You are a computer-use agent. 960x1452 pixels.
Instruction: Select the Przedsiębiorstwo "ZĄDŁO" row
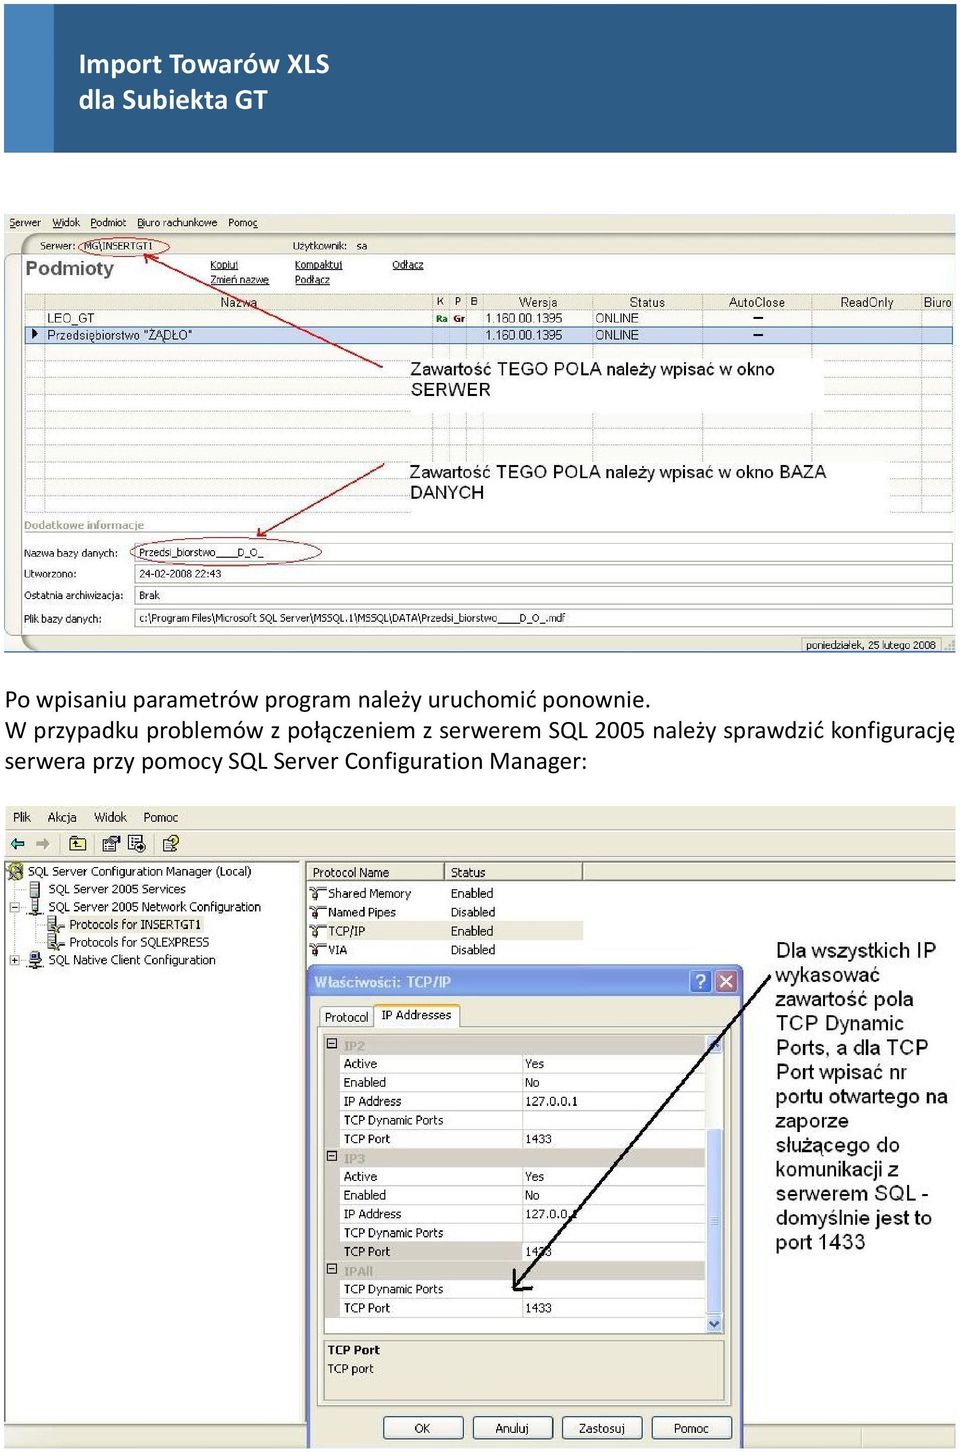pyautogui.click(x=488, y=335)
